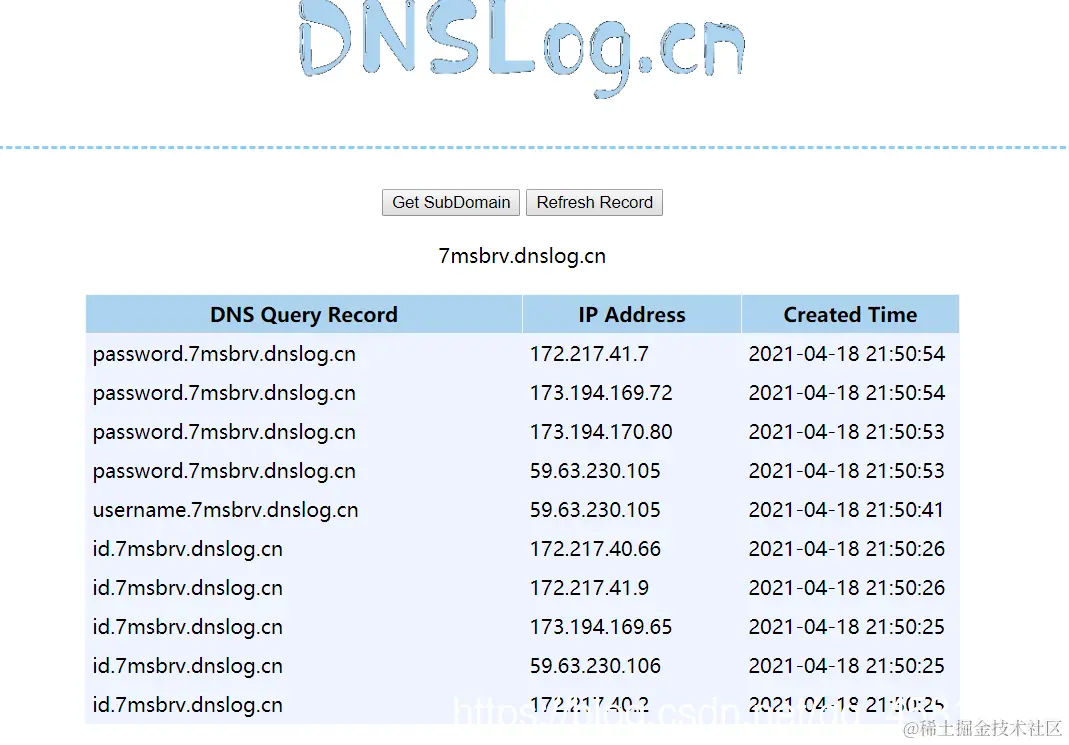Select time 21:50:54 in 172.217.41.7 row
The height and width of the screenshot is (745, 1069).
point(847,354)
